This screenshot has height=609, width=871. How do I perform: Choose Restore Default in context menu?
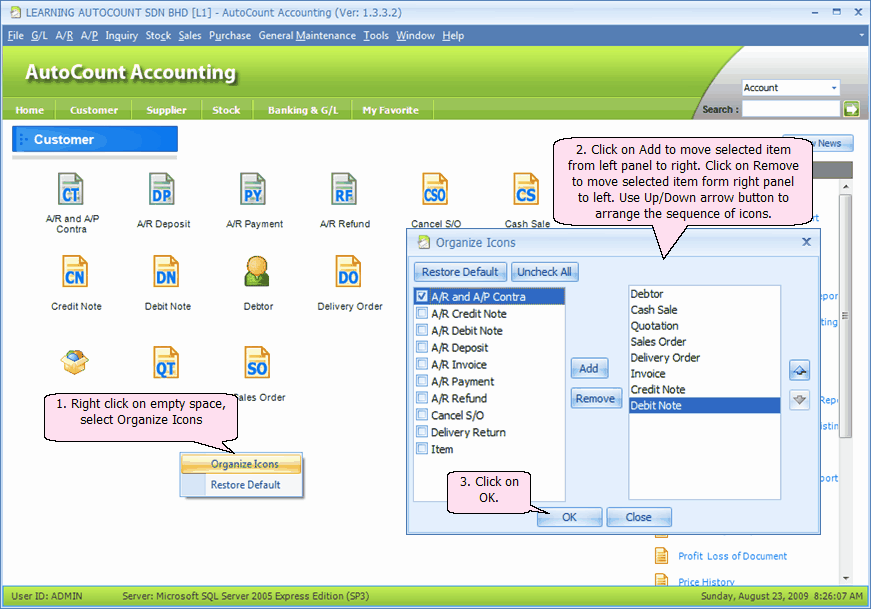(x=242, y=485)
